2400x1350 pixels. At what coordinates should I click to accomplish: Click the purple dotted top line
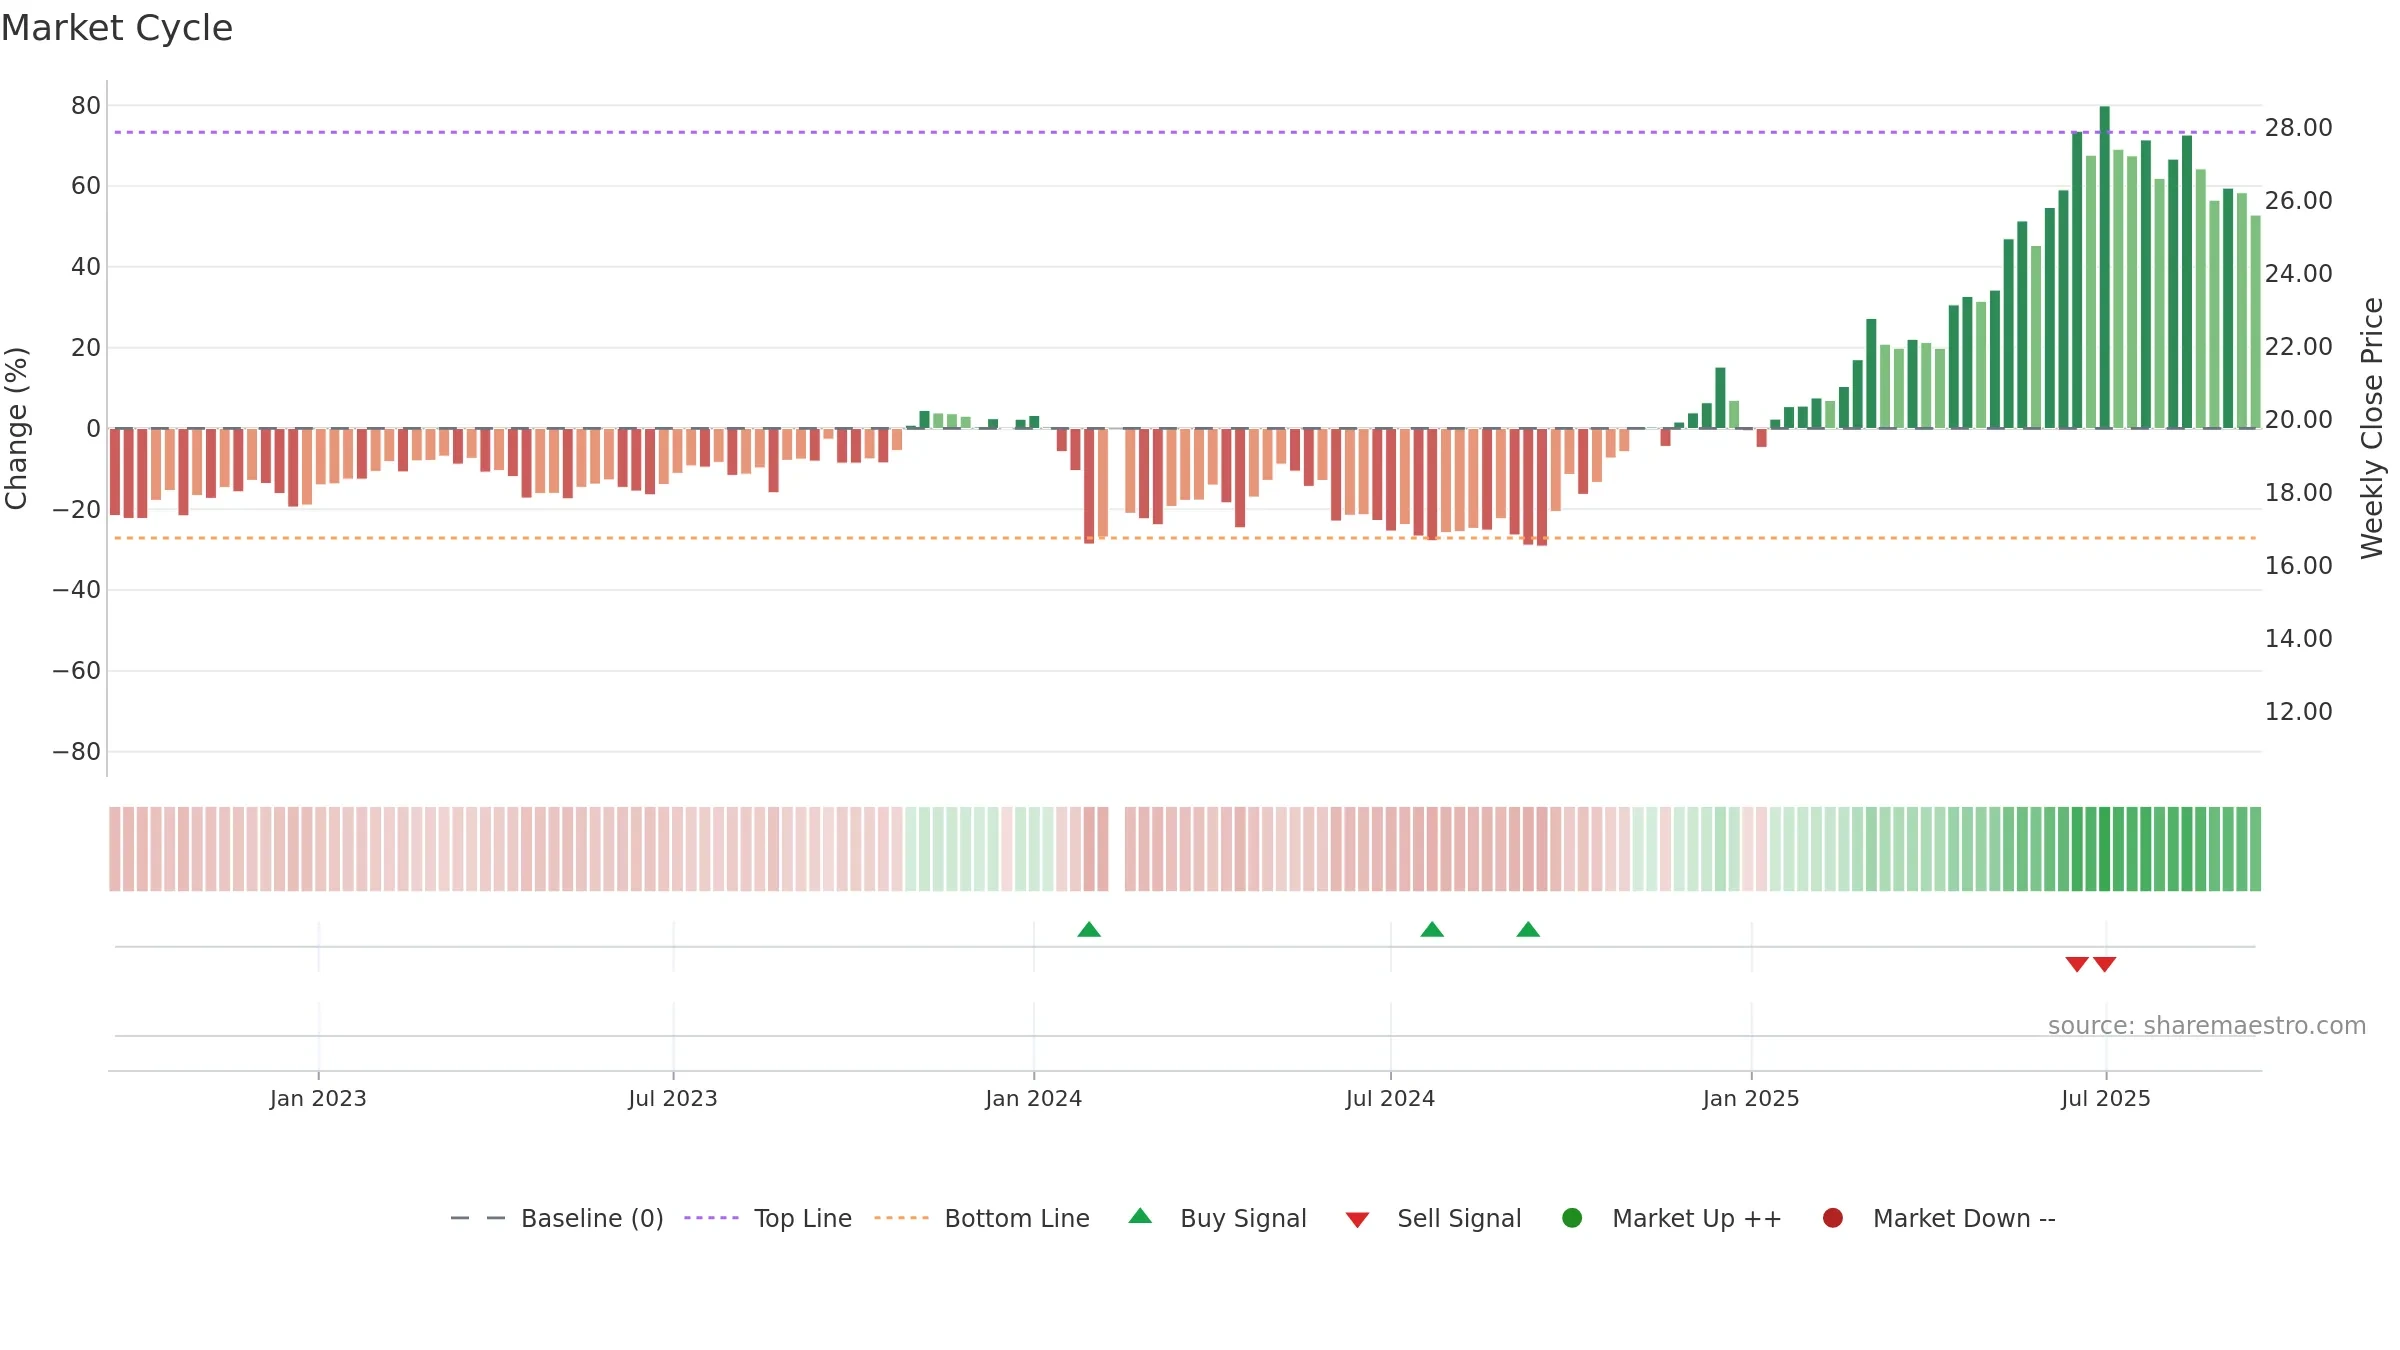[1185, 132]
